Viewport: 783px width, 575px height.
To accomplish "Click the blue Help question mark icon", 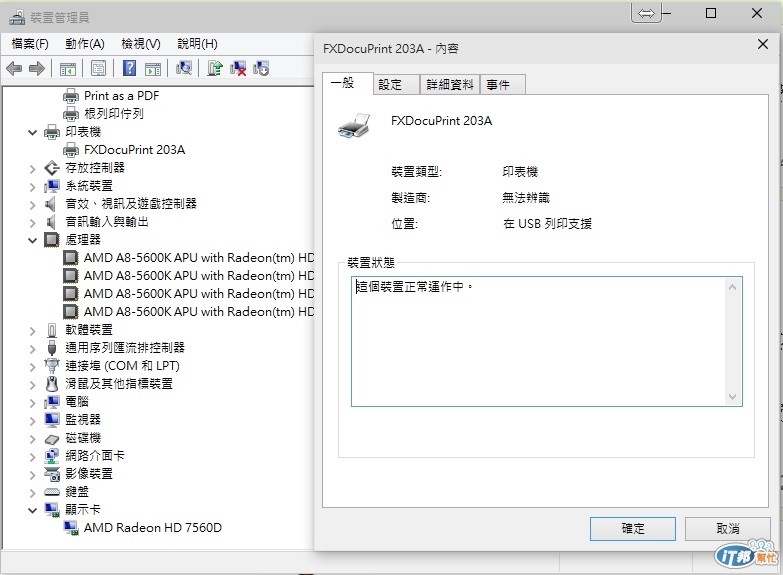I will point(129,68).
